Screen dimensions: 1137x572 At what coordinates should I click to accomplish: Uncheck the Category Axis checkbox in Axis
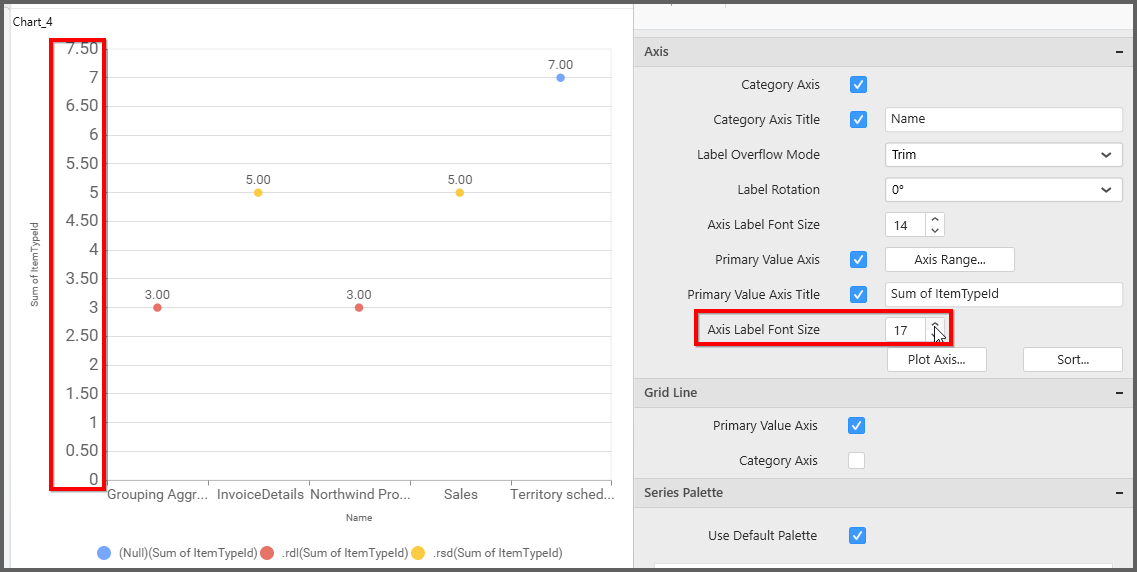(x=858, y=85)
